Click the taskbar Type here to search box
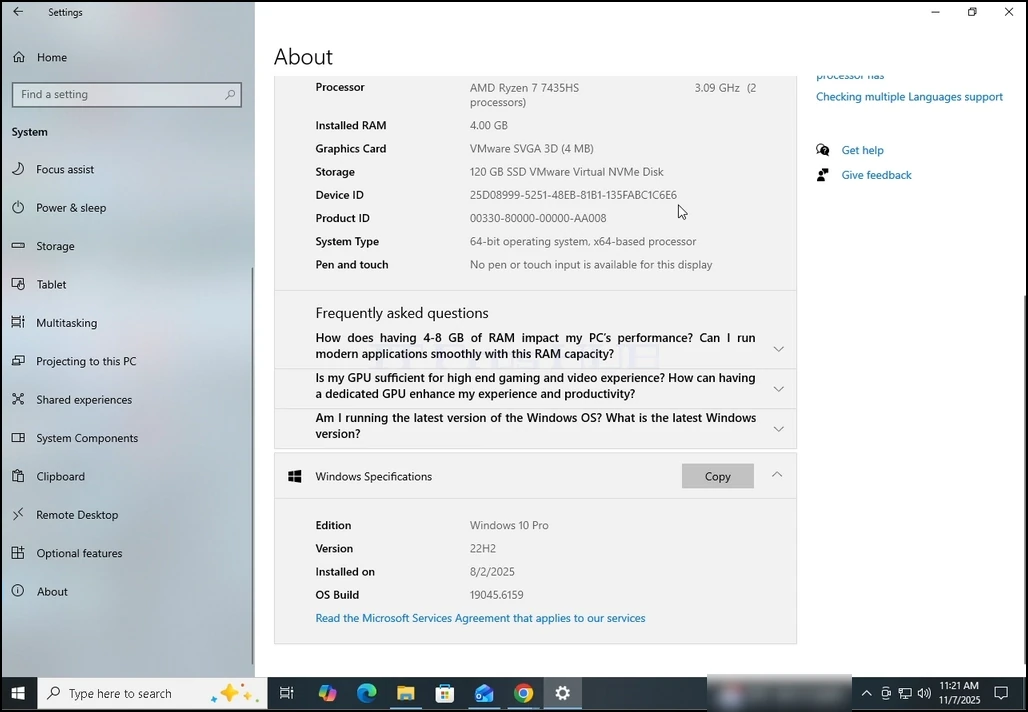This screenshot has height=712, width=1028. pyautogui.click(x=152, y=694)
